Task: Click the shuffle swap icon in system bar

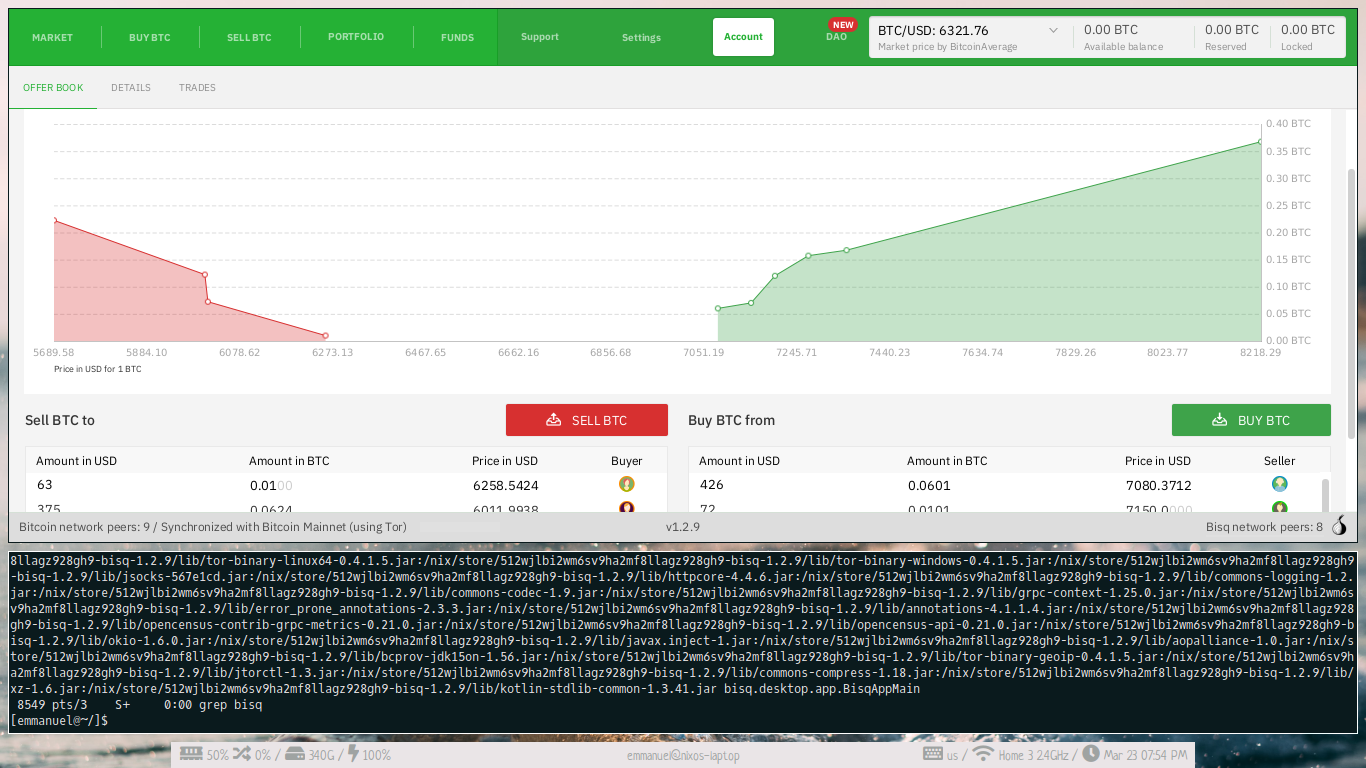Action: (241, 754)
